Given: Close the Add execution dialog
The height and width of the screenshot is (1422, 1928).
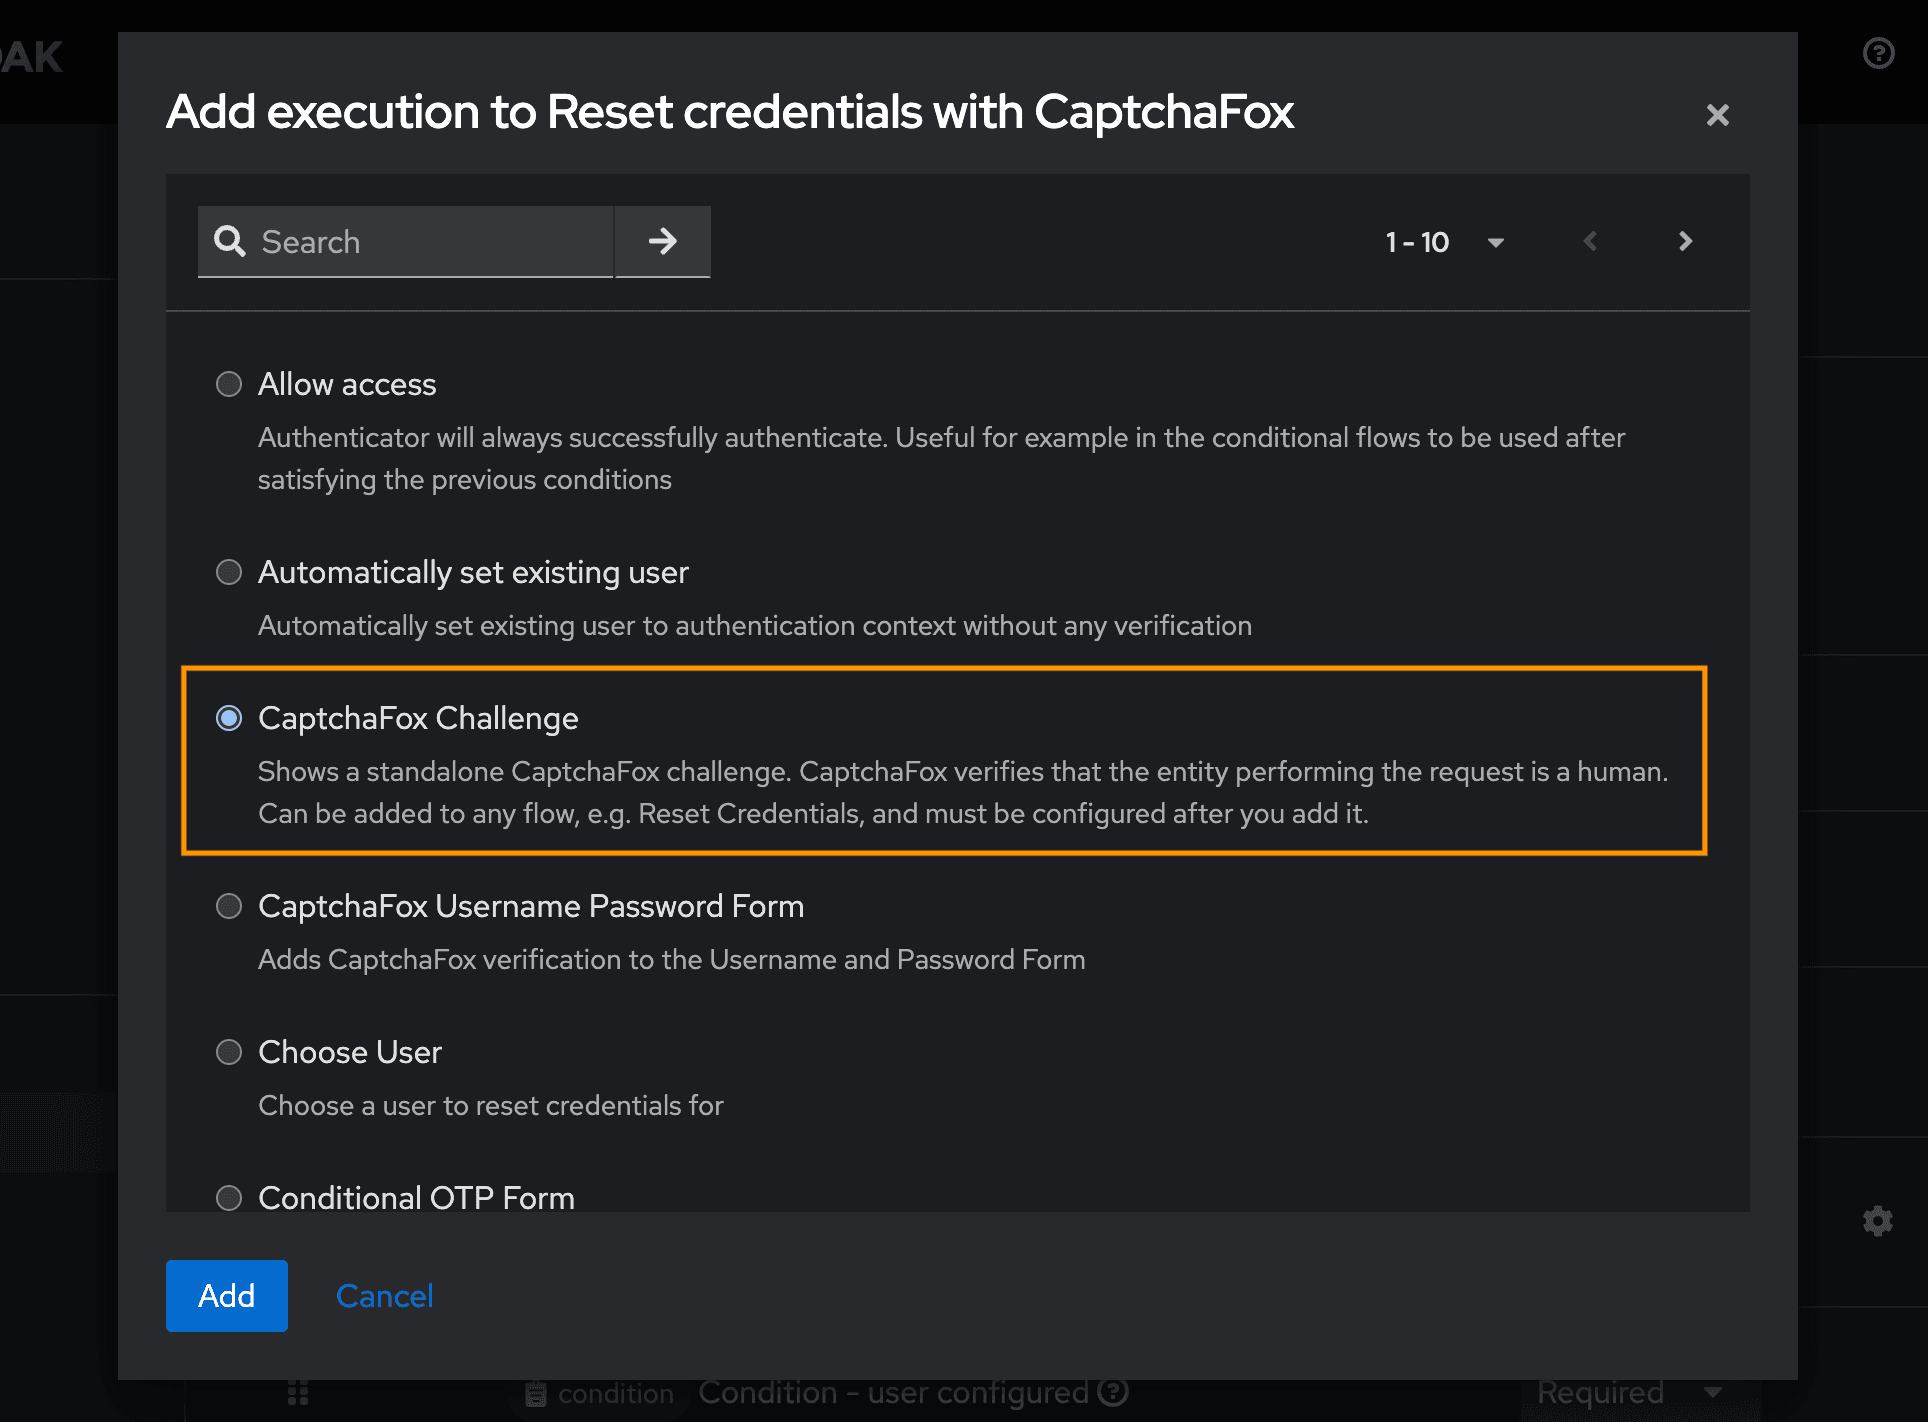Looking at the screenshot, I should pyautogui.click(x=1717, y=115).
